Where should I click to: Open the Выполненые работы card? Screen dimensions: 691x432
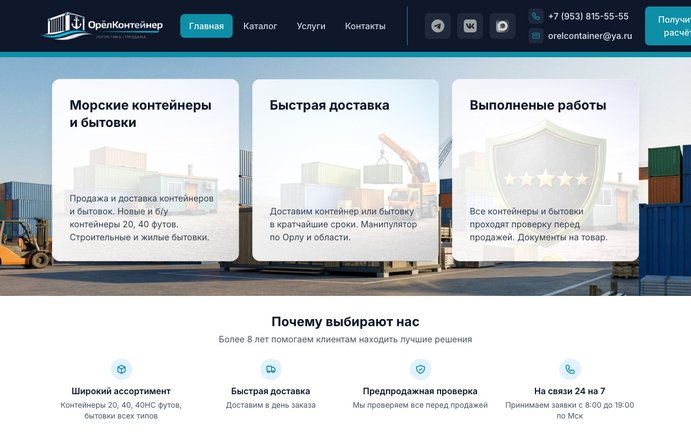[545, 170]
